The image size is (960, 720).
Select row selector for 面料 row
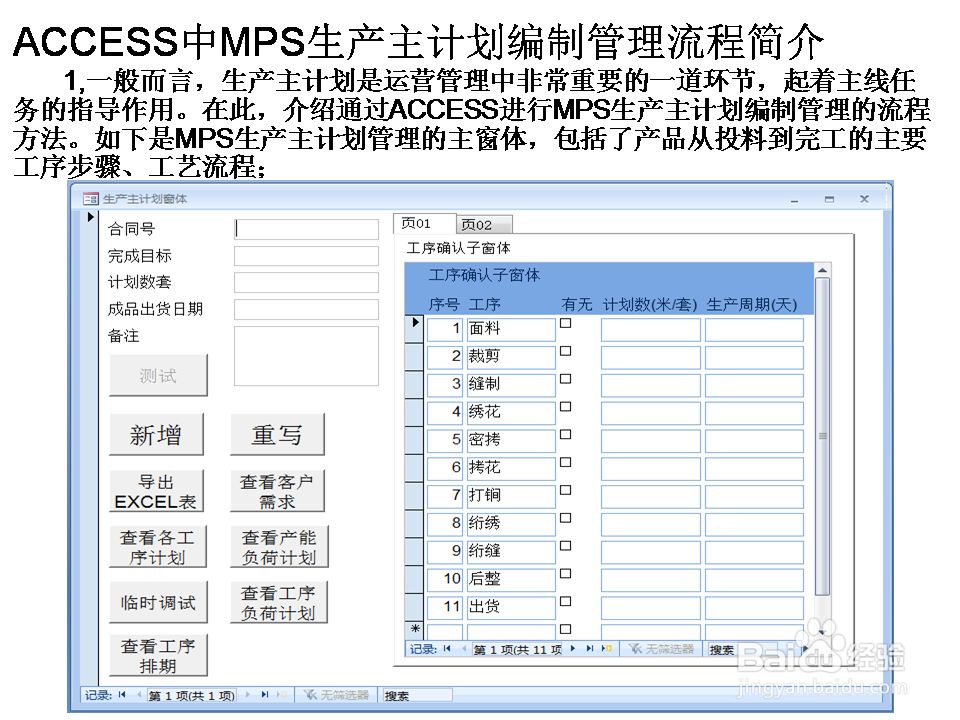pyautogui.click(x=414, y=328)
